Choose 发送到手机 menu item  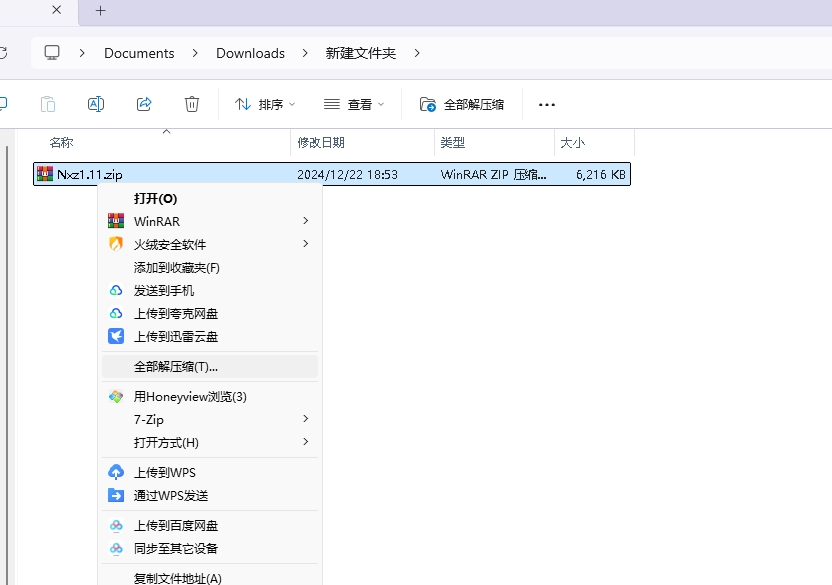(210, 290)
